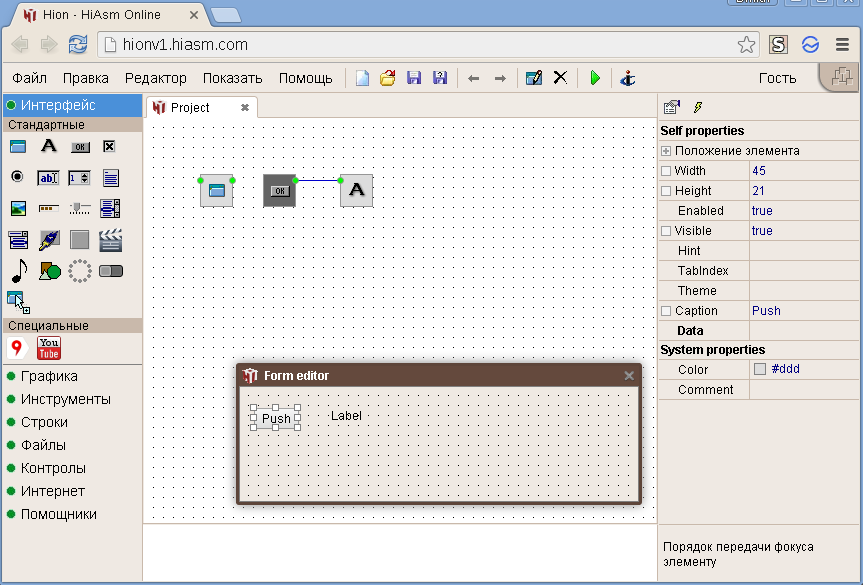Select the shapes figure component in palette
Screen dimensions: 863x585
(x=50, y=271)
